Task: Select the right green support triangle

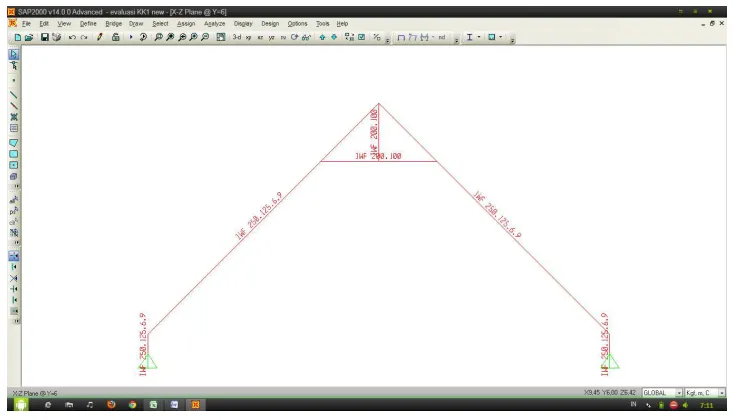Action: pyautogui.click(x=610, y=362)
